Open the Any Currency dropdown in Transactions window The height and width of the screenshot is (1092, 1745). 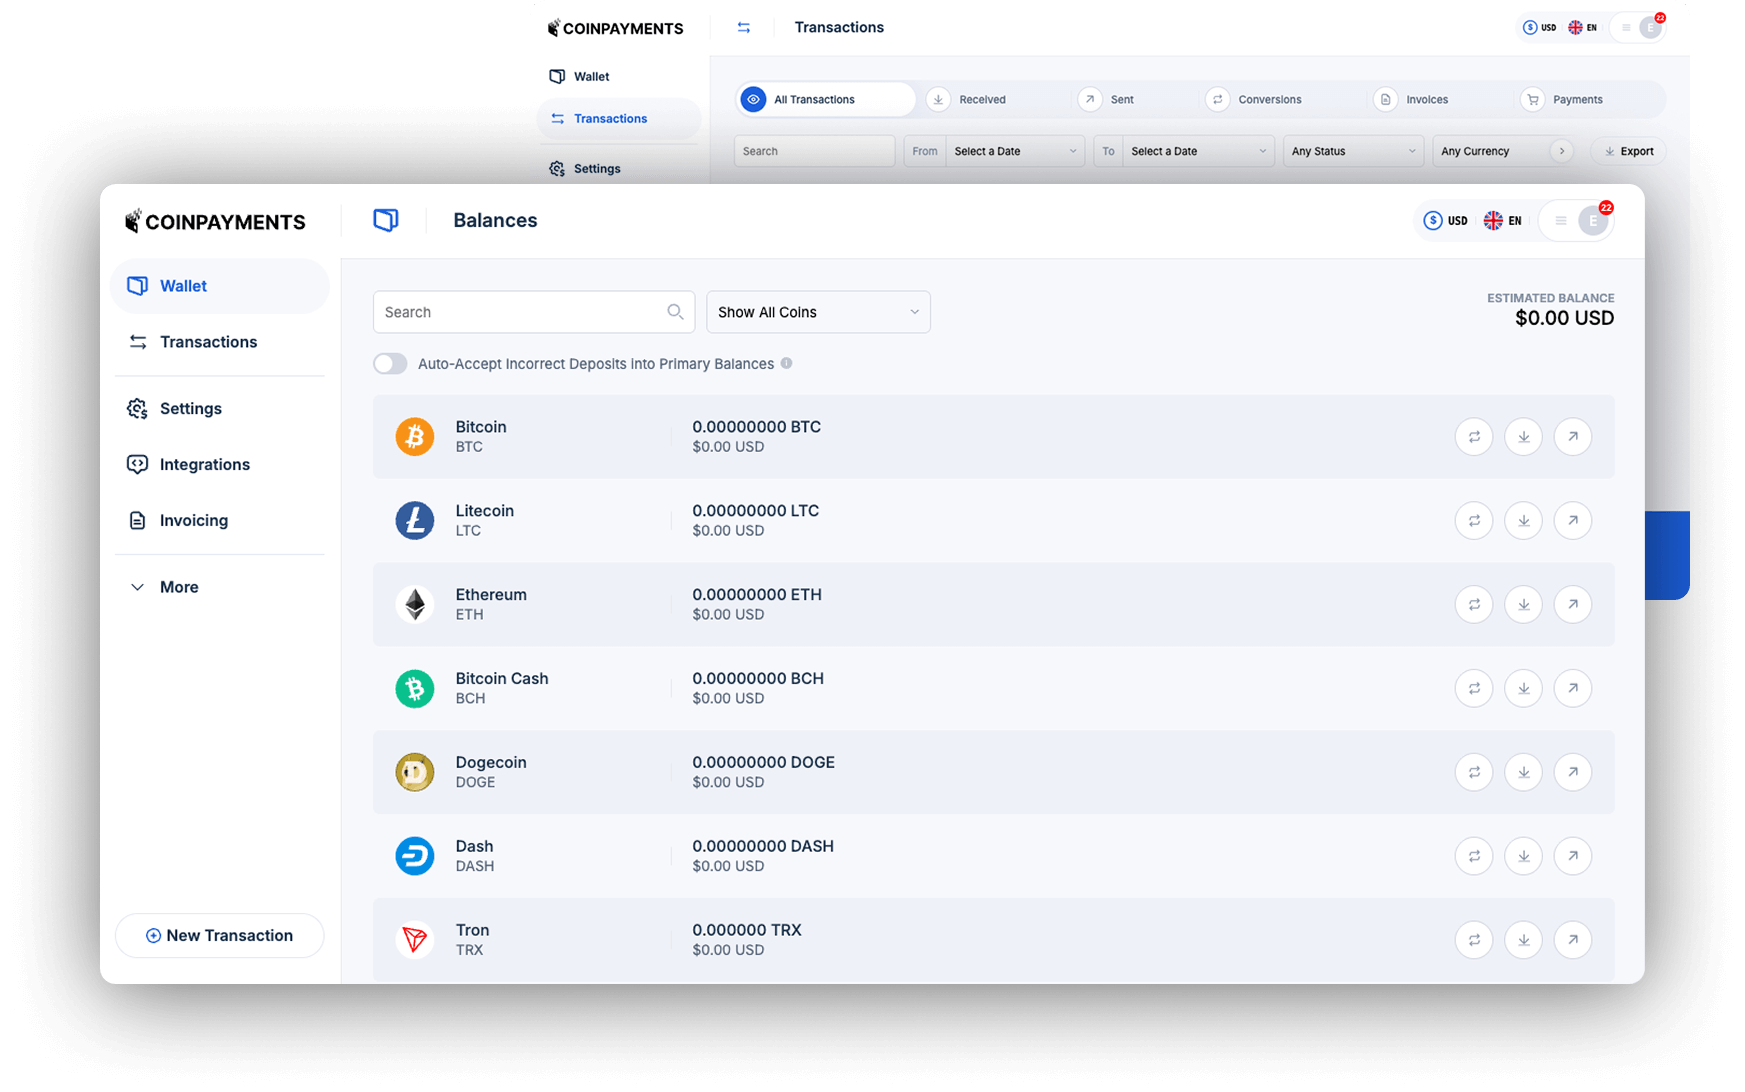1503,151
